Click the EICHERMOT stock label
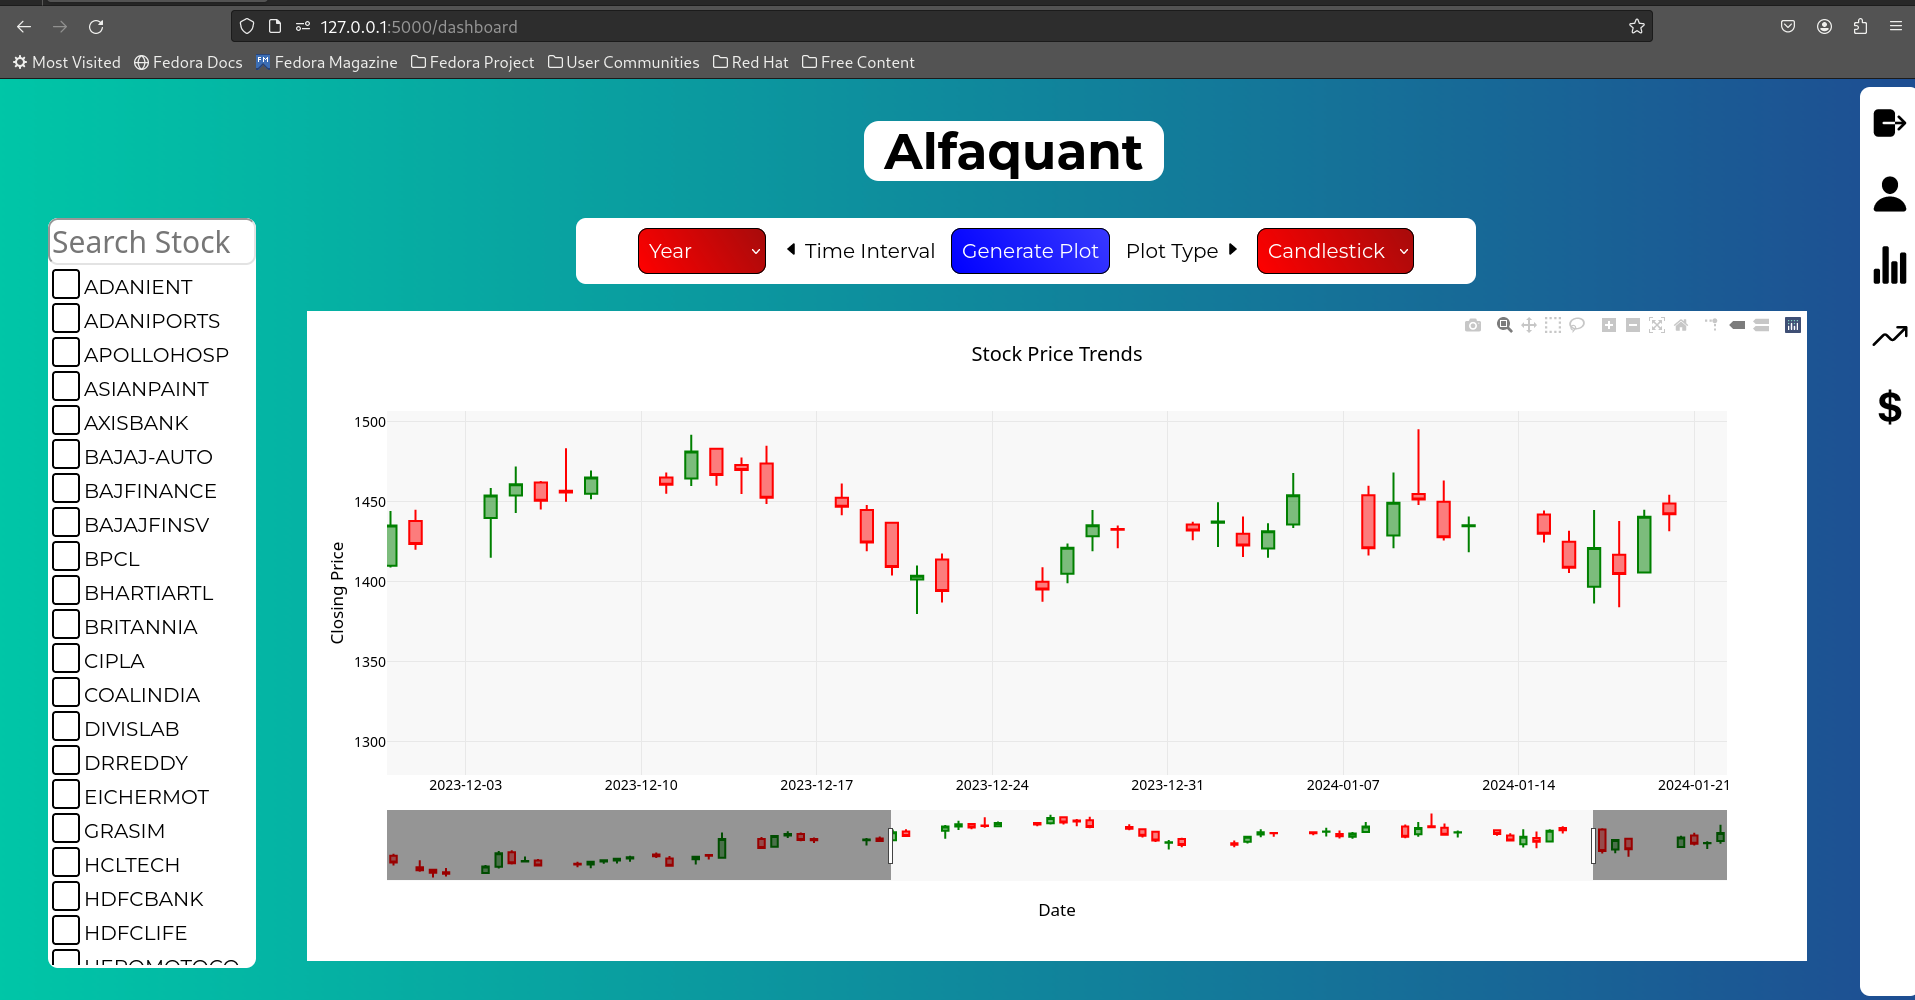This screenshot has height=1000, width=1915. [x=147, y=797]
